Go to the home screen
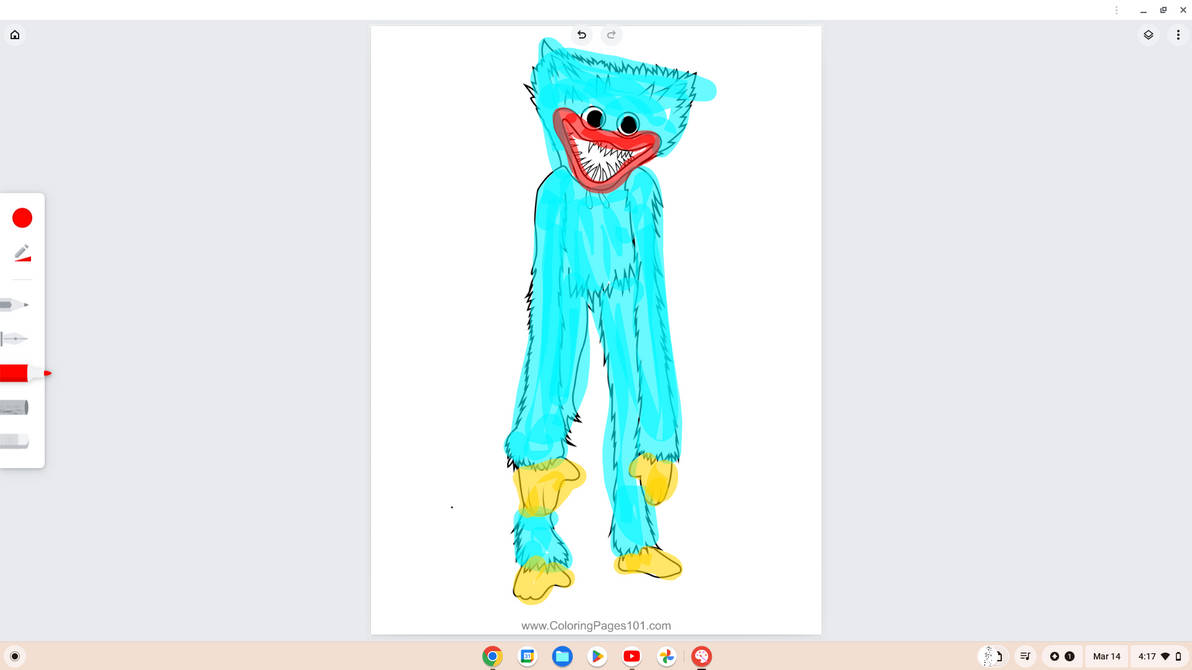 coord(14,35)
